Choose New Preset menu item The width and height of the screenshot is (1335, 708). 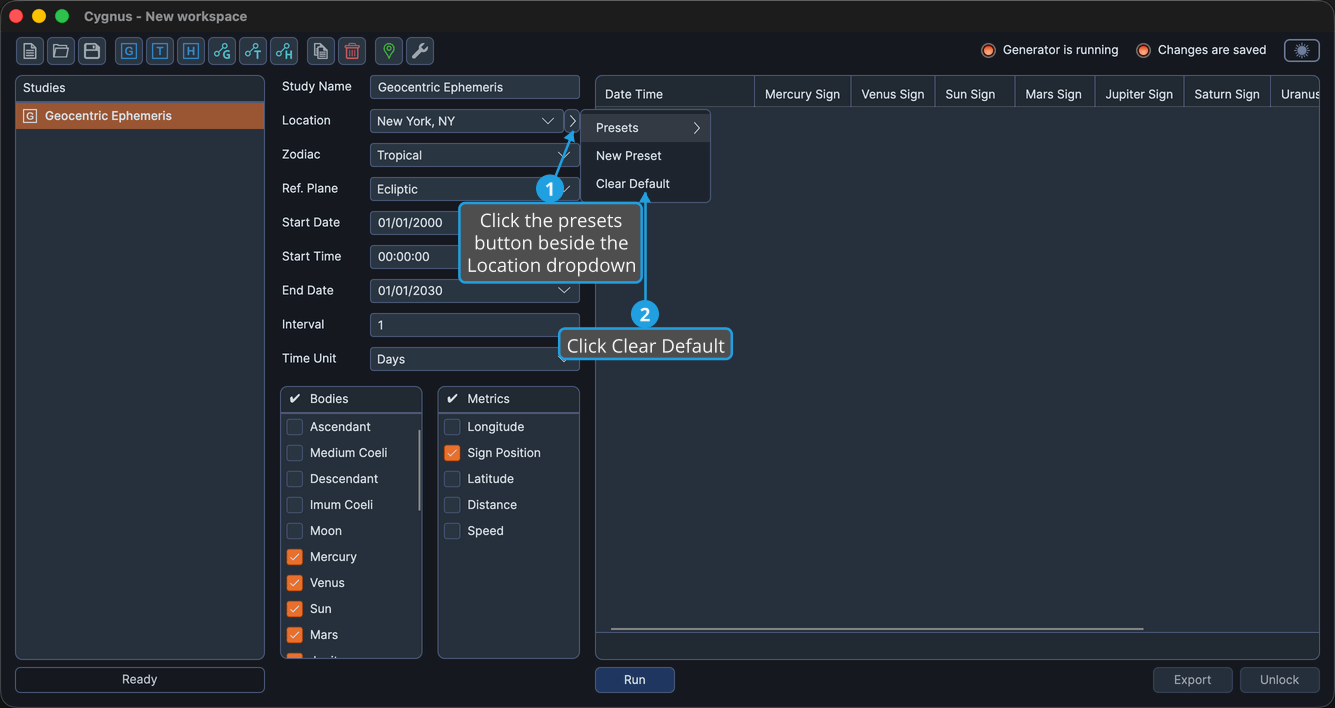[646, 156]
